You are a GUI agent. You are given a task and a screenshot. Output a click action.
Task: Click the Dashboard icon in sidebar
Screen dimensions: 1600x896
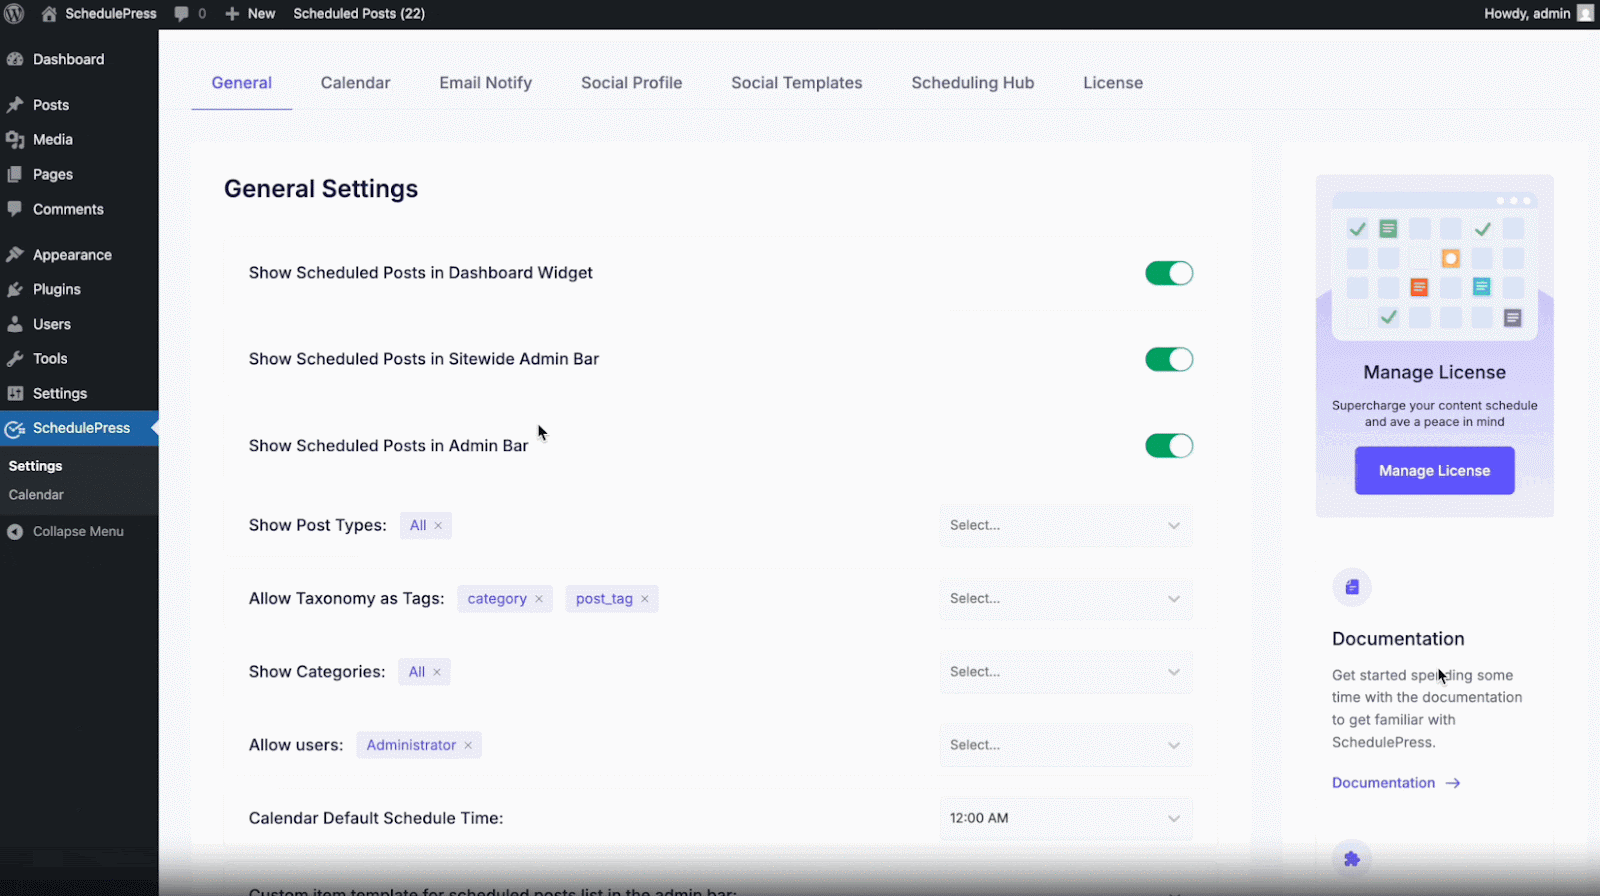[15, 59]
